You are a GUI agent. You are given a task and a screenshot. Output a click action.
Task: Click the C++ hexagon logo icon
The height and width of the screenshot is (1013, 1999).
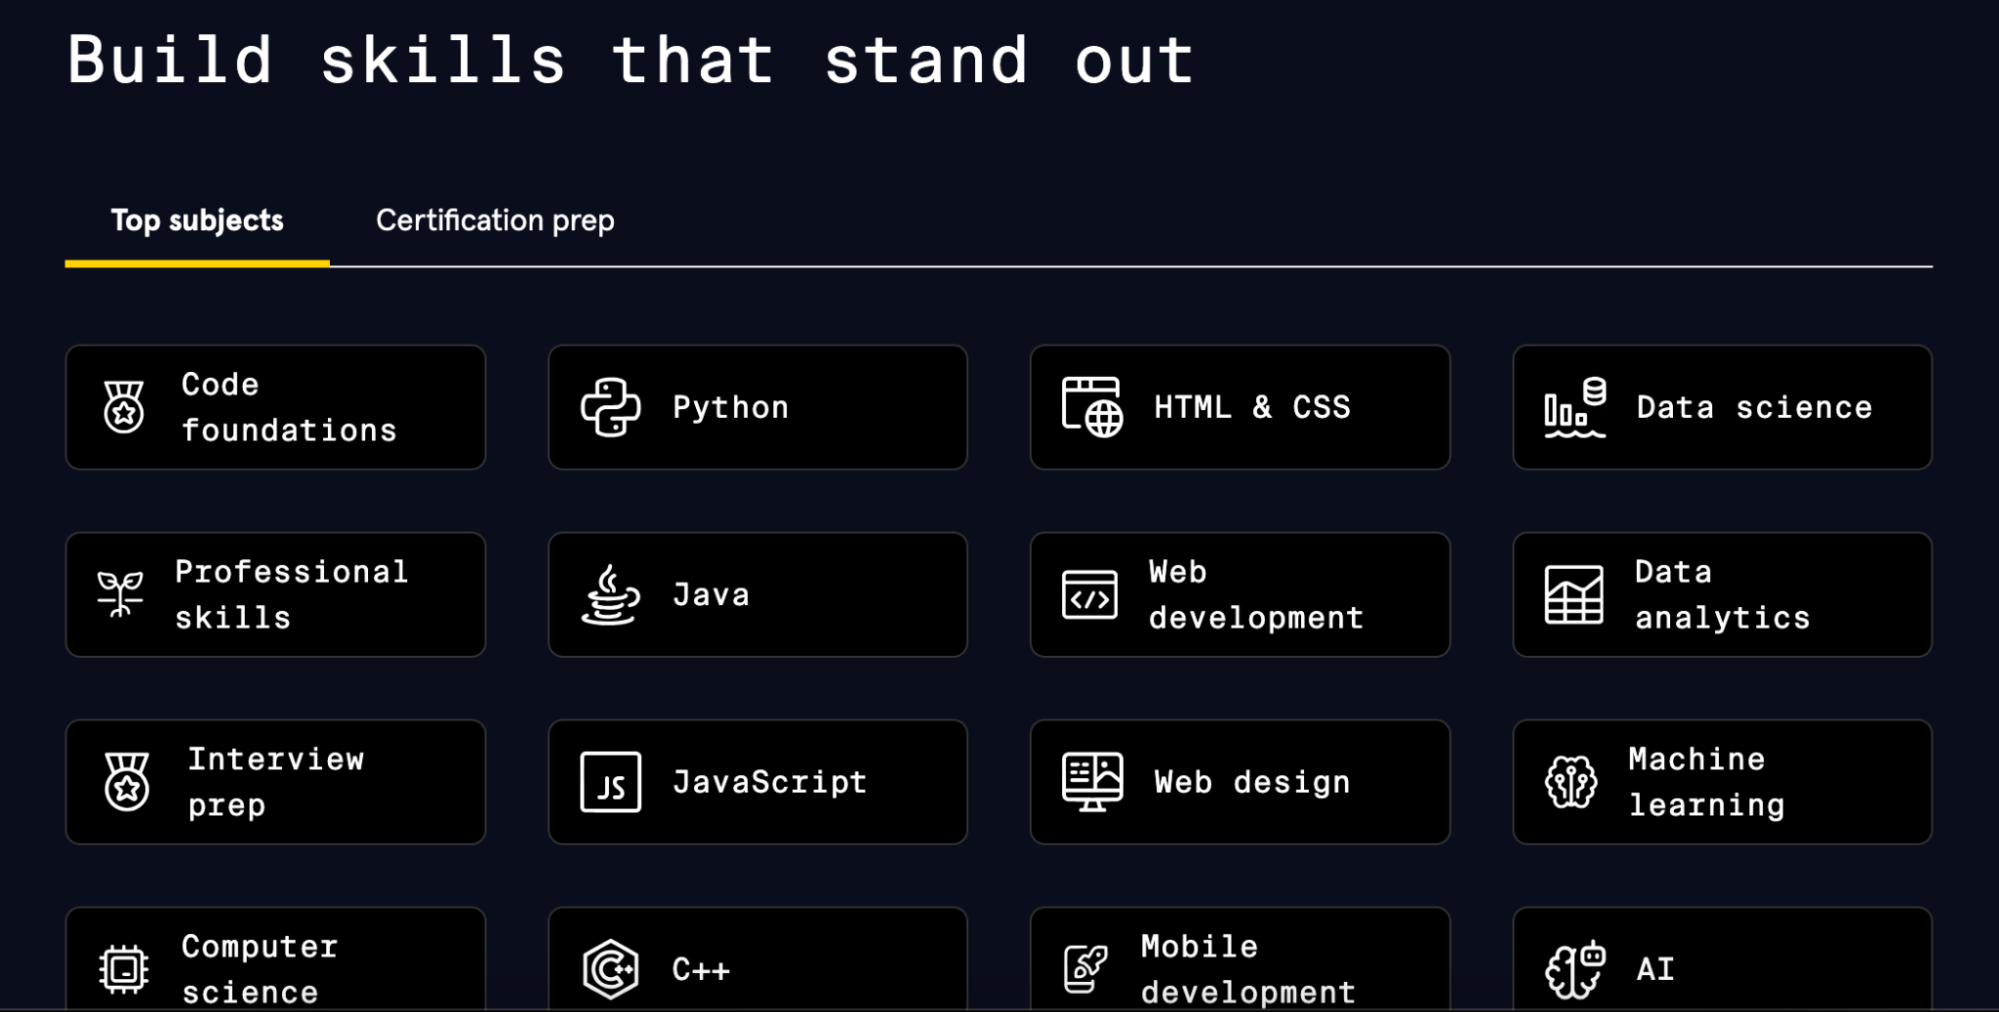pyautogui.click(x=608, y=967)
